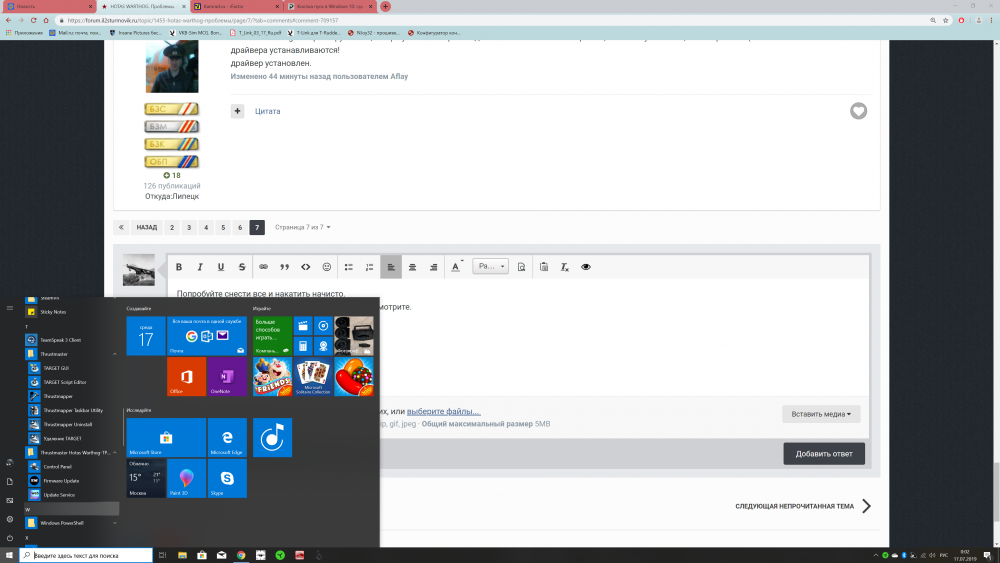1000x563 pixels.
Task: Insert a quote block in the editor
Action: [284, 267]
